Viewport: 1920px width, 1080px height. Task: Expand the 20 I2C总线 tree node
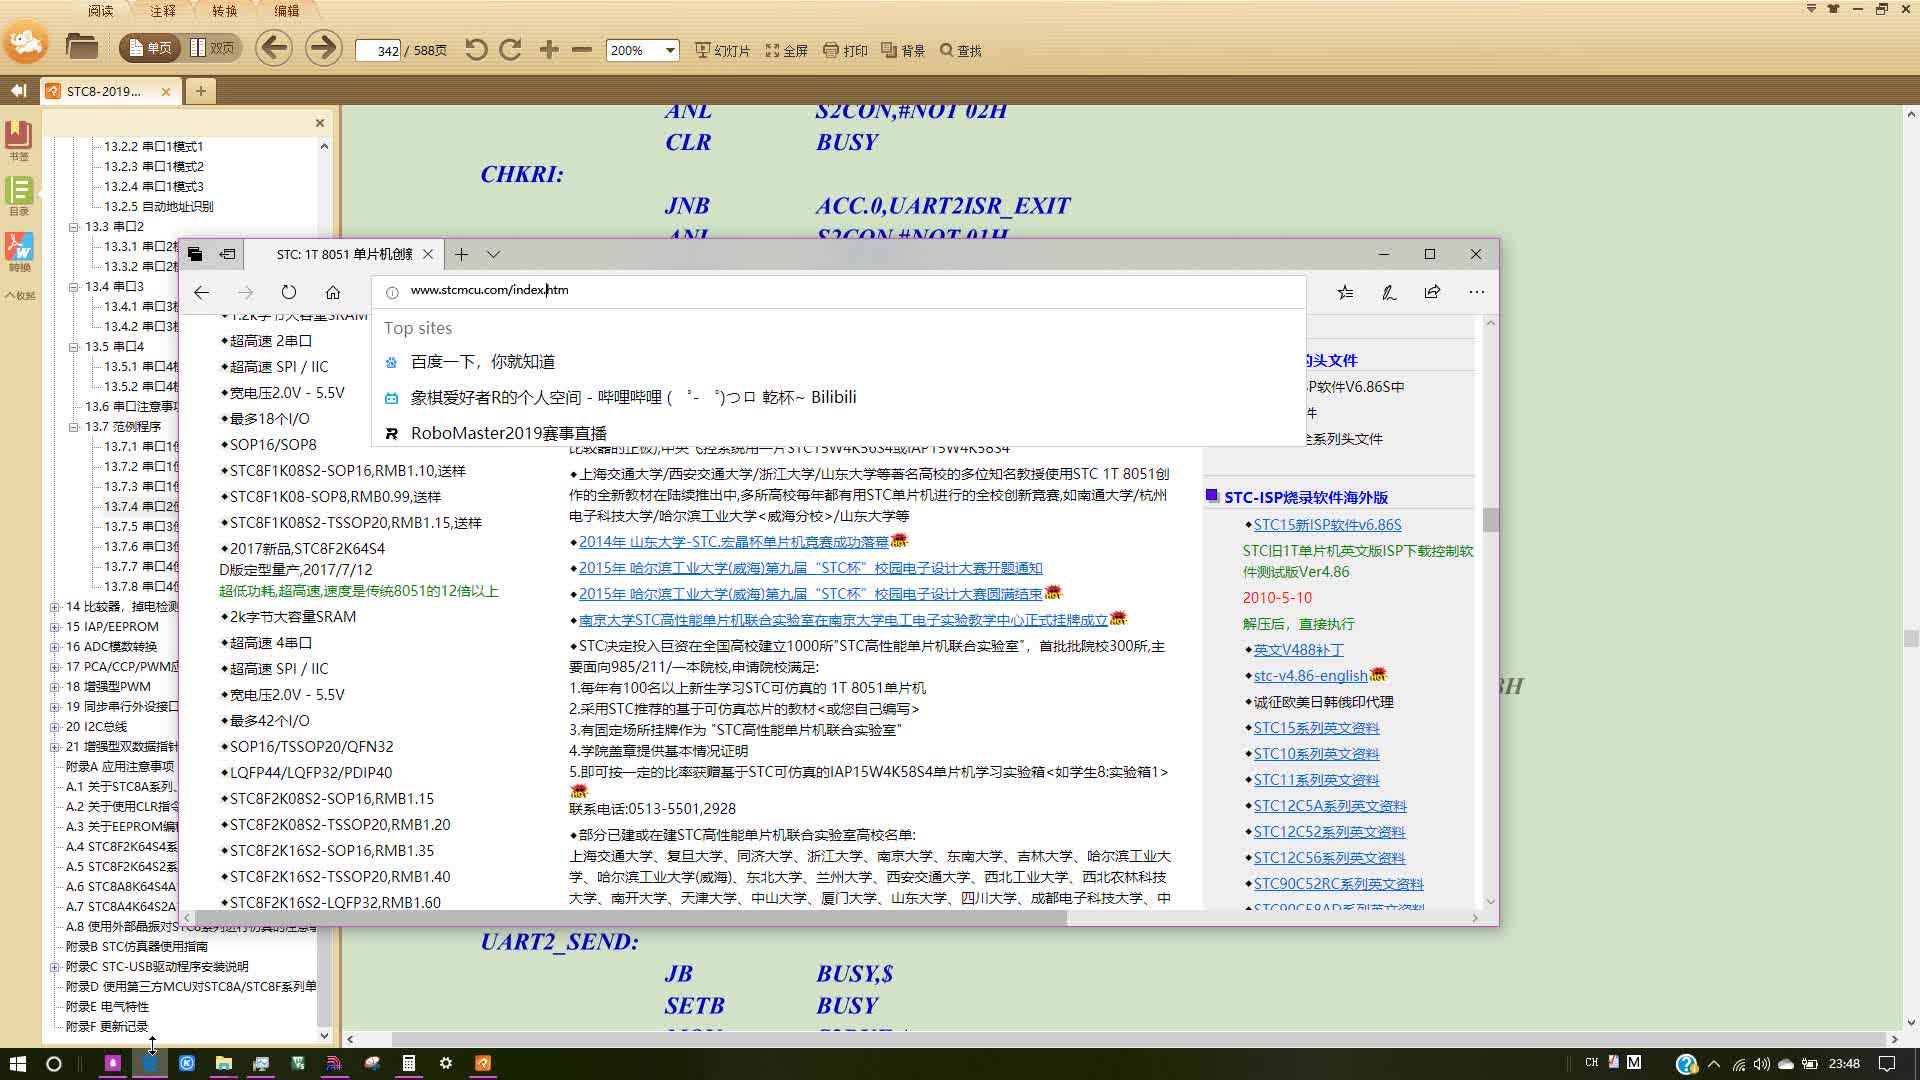(x=55, y=727)
